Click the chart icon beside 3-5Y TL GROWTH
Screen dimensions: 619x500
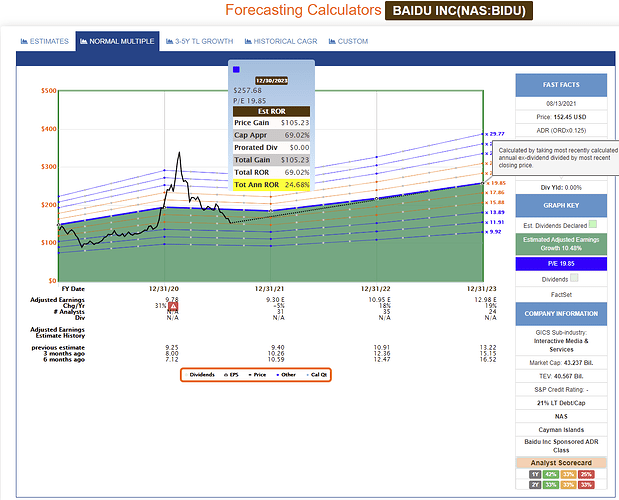click(x=170, y=41)
